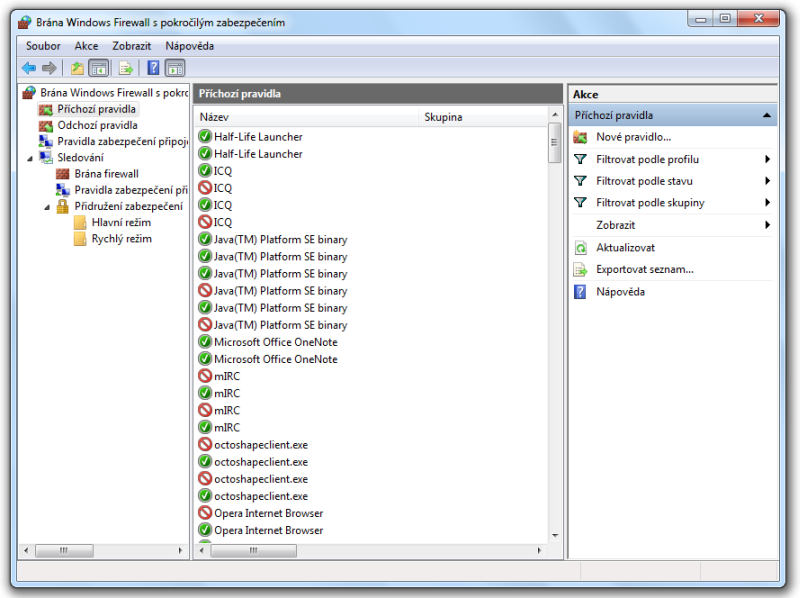Select the first Microsoft Office OneNote rule
800x598 pixels.
coord(276,342)
